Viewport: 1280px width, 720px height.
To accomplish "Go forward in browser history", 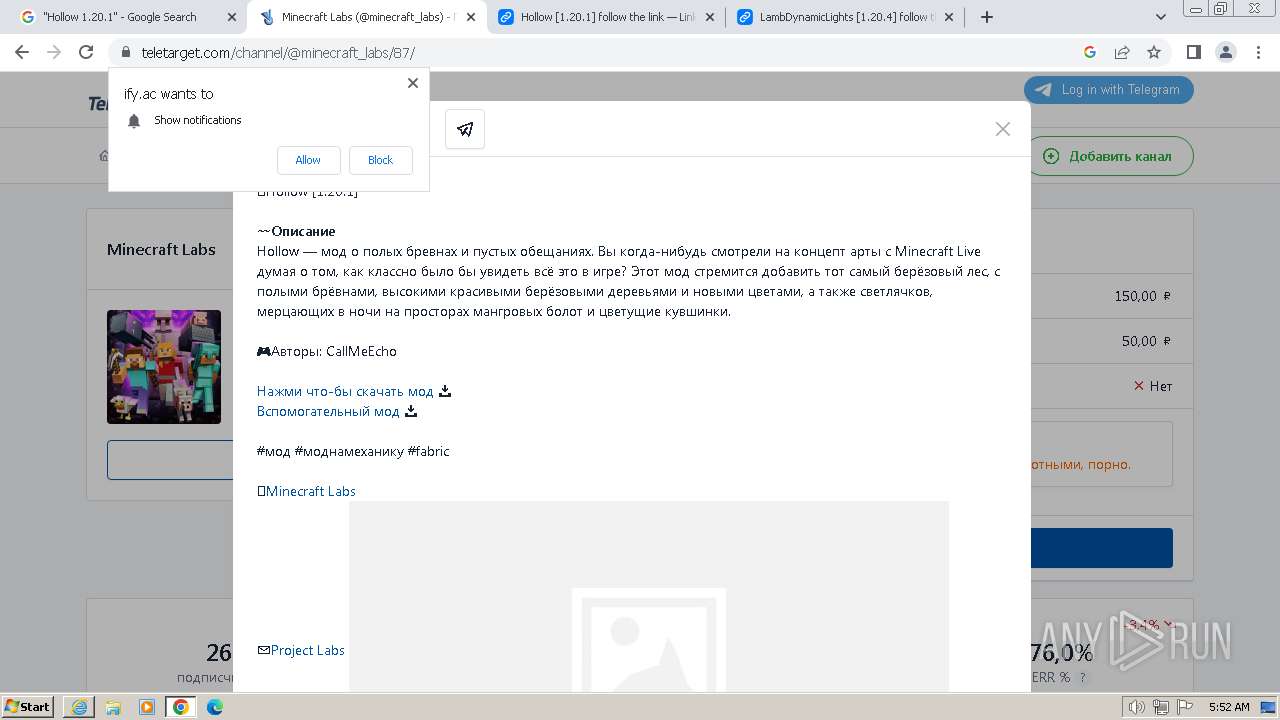I will click(x=54, y=53).
